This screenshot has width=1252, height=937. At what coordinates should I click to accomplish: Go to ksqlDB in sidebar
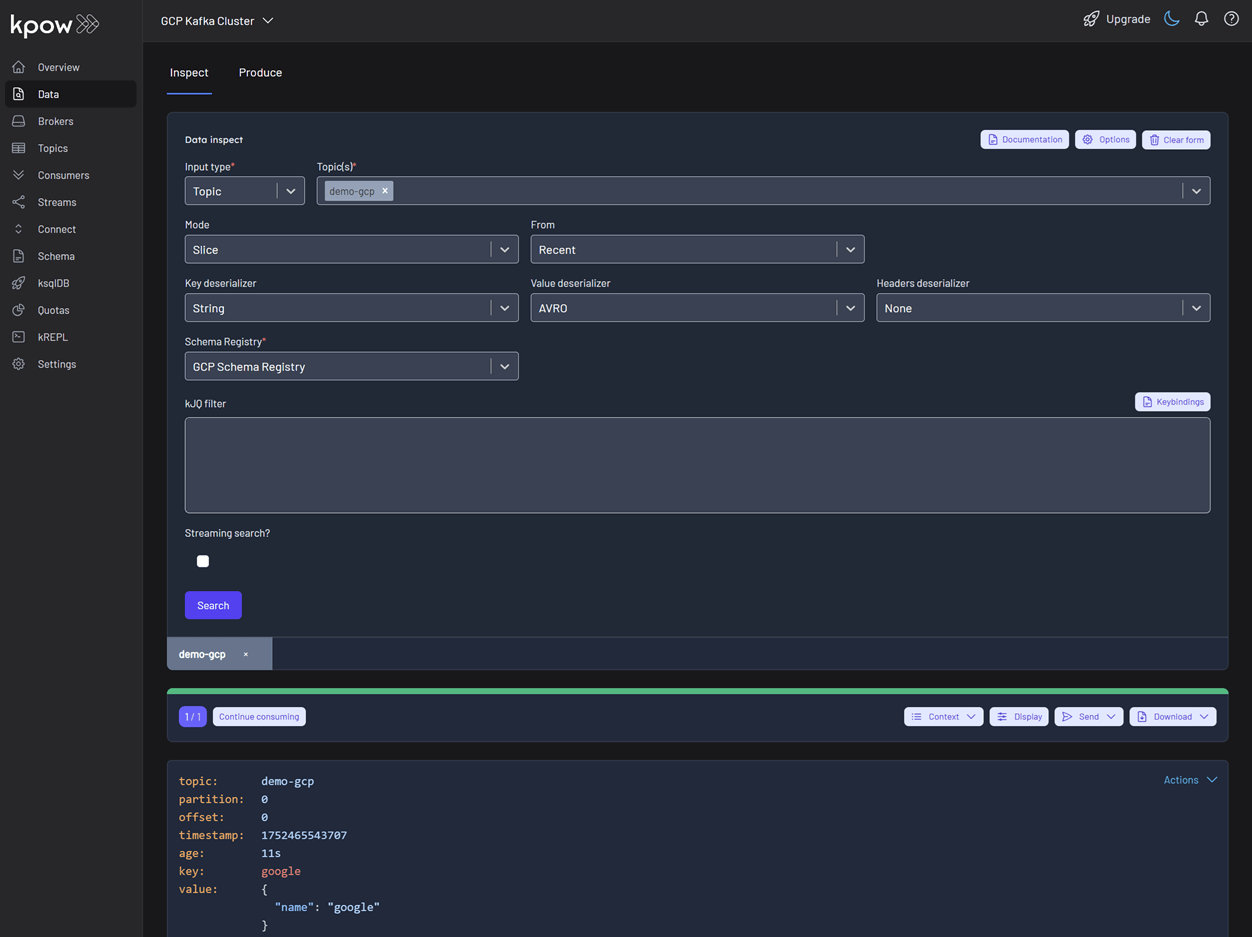pyautogui.click(x=53, y=283)
